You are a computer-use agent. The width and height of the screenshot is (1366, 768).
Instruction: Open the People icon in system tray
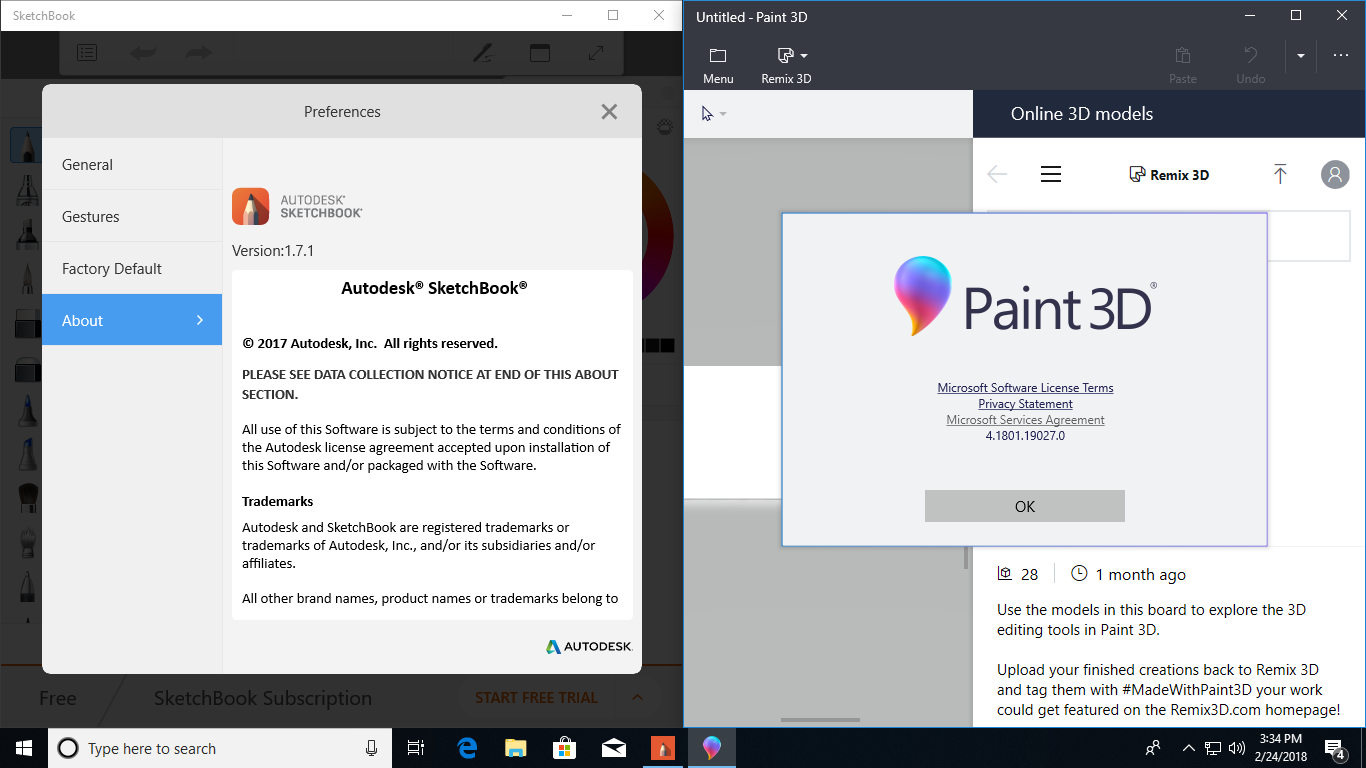click(1153, 748)
